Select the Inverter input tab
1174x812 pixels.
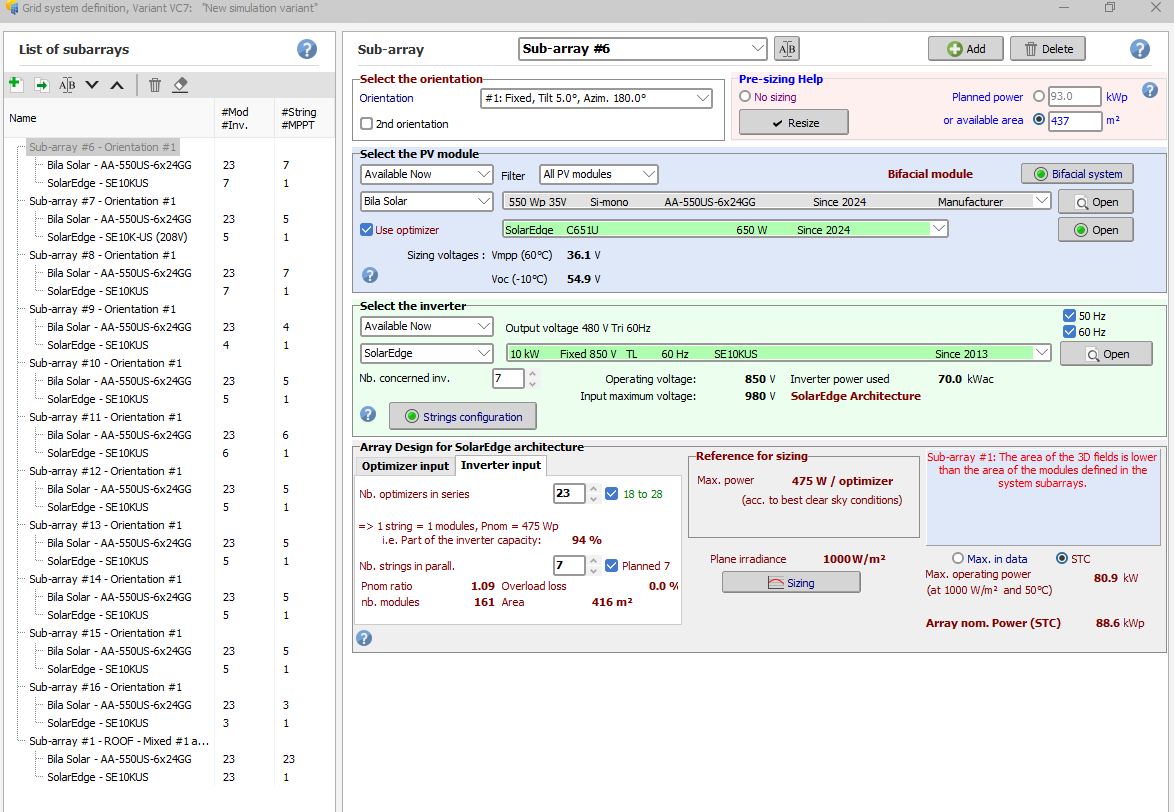click(501, 465)
